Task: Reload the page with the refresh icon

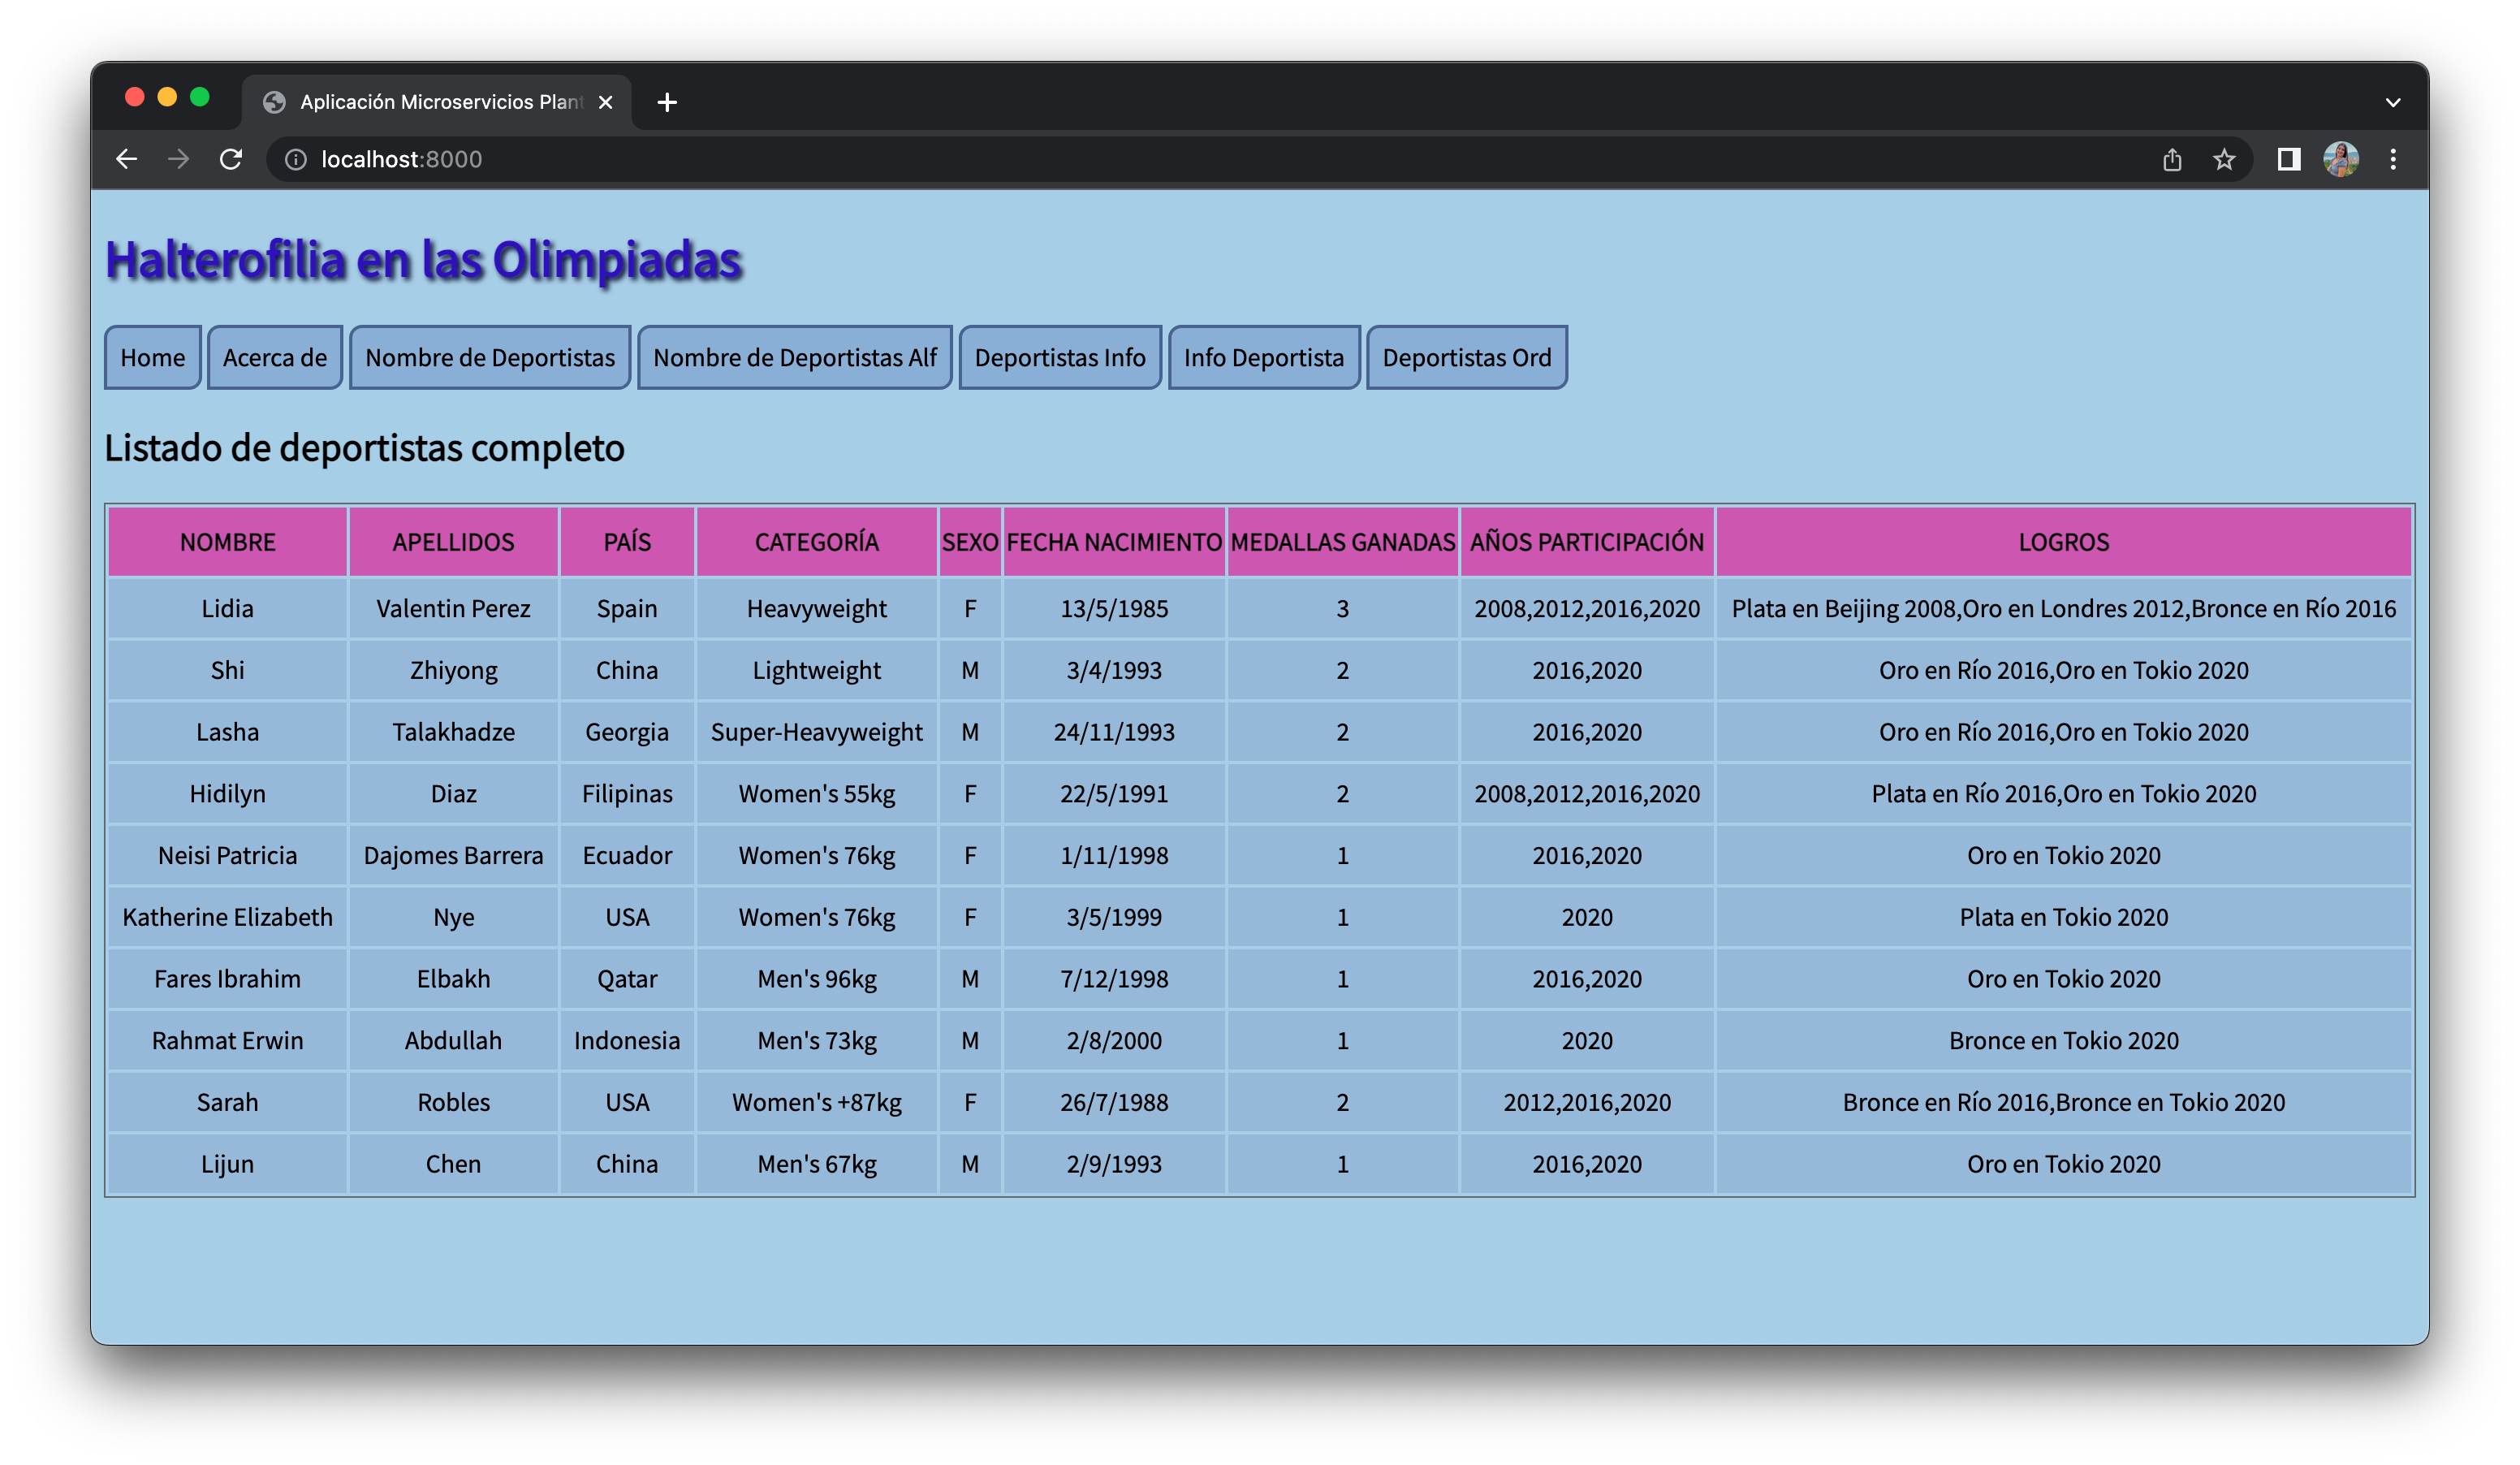Action: [x=231, y=159]
